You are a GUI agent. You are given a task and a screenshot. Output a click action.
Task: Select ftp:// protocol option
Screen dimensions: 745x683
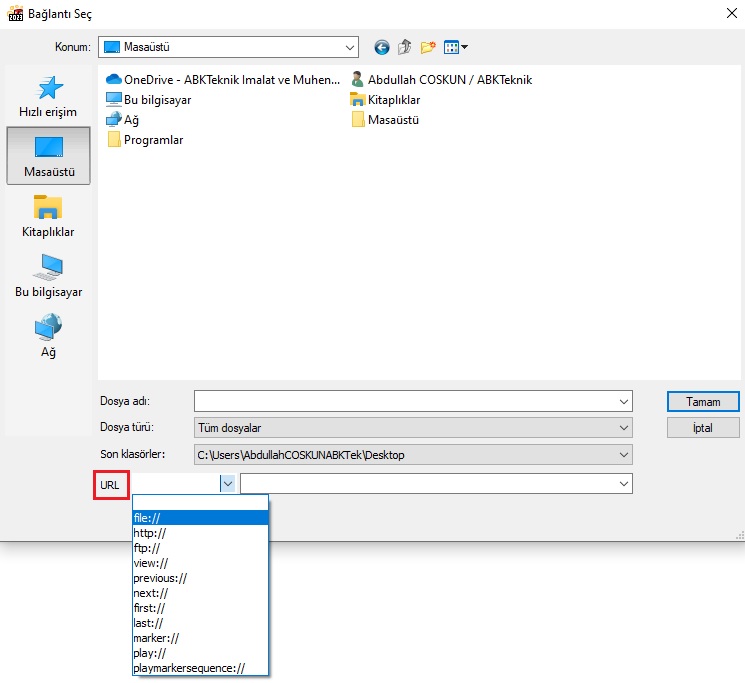click(x=147, y=548)
